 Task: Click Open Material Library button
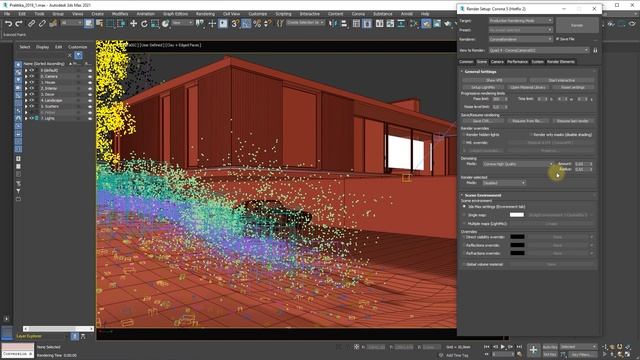[527, 87]
